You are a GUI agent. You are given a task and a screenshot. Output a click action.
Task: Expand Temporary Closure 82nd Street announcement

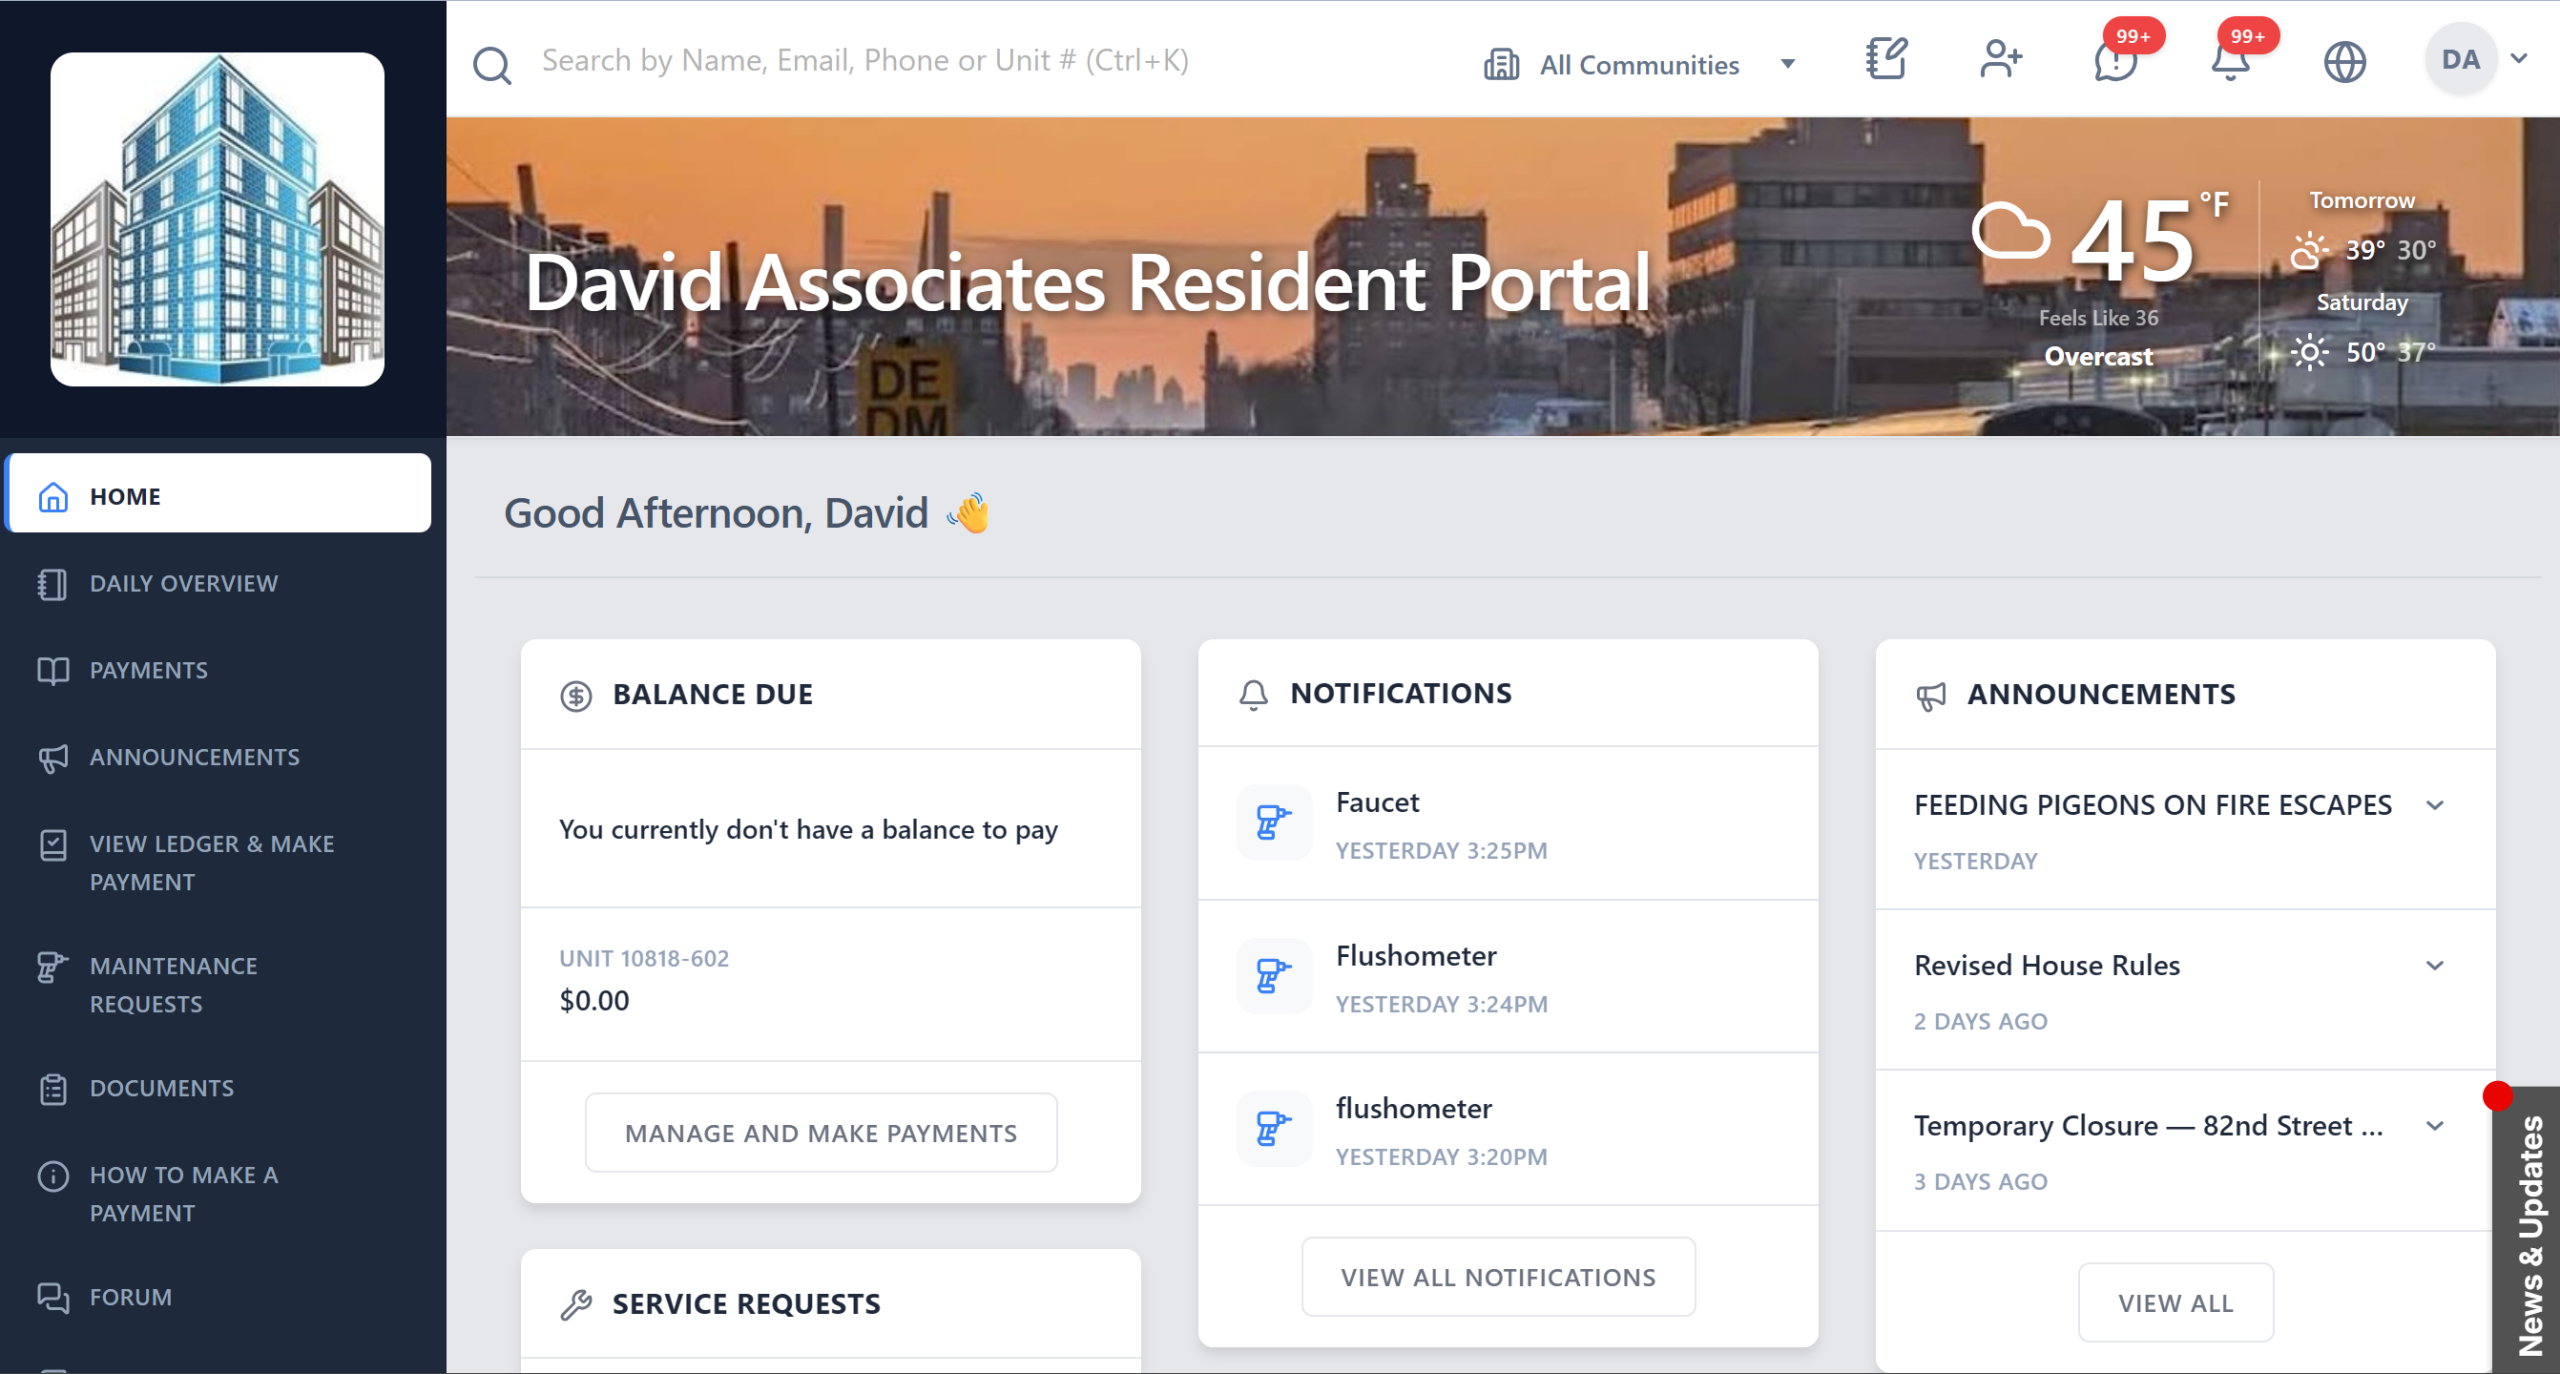[2435, 1126]
